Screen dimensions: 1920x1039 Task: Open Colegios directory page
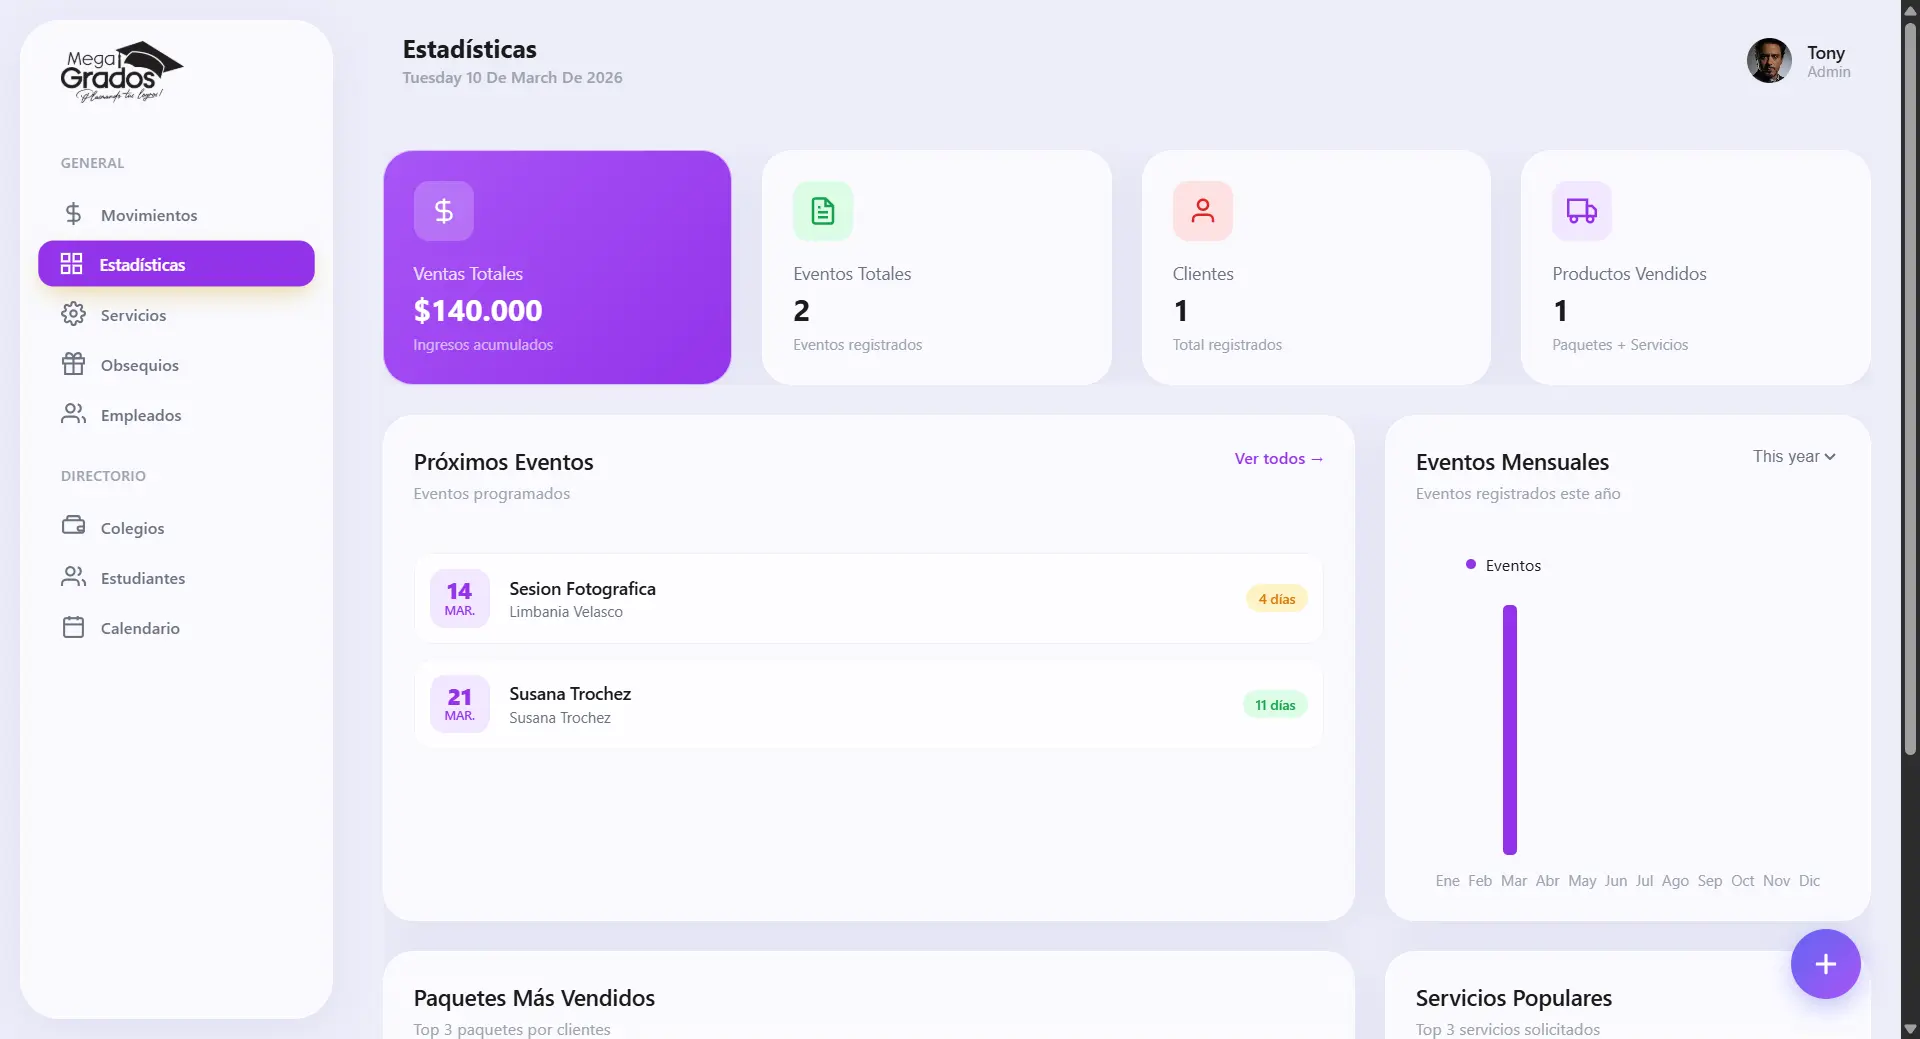click(132, 528)
